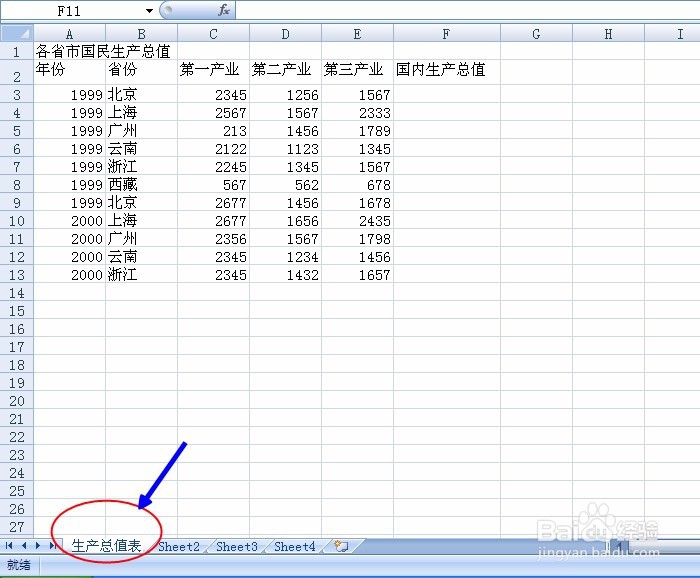Click cell with value 2333
Screen dimensions: 700x578
click(x=357, y=112)
